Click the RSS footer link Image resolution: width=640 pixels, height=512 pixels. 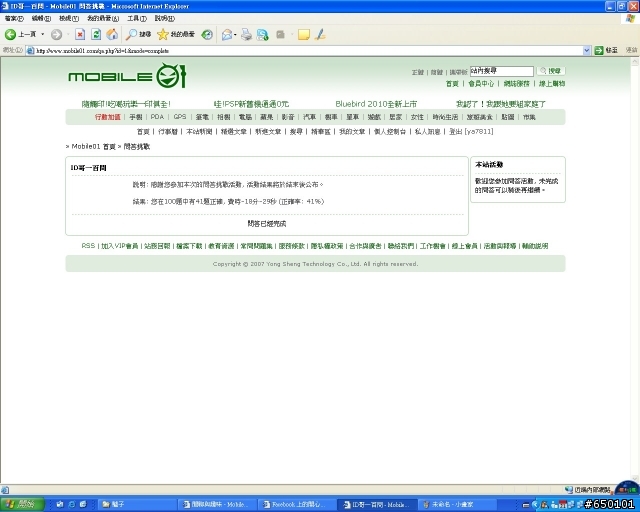coord(88,246)
